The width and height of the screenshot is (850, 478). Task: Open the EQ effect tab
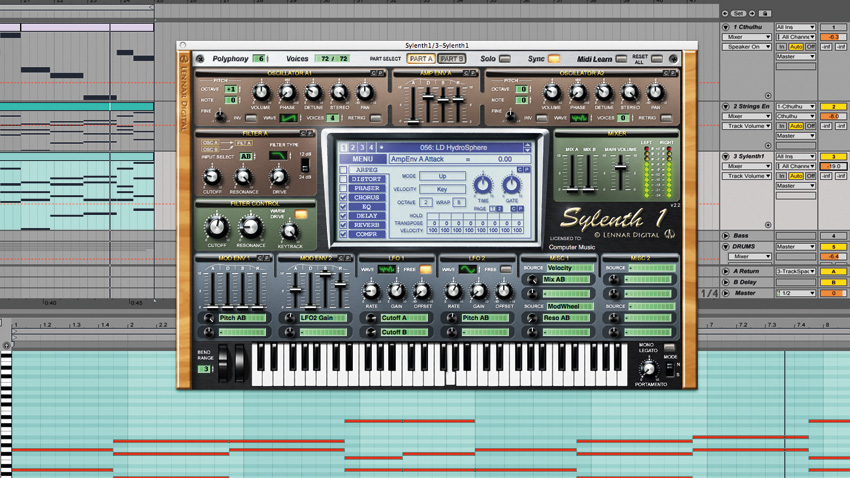pyautogui.click(x=366, y=206)
